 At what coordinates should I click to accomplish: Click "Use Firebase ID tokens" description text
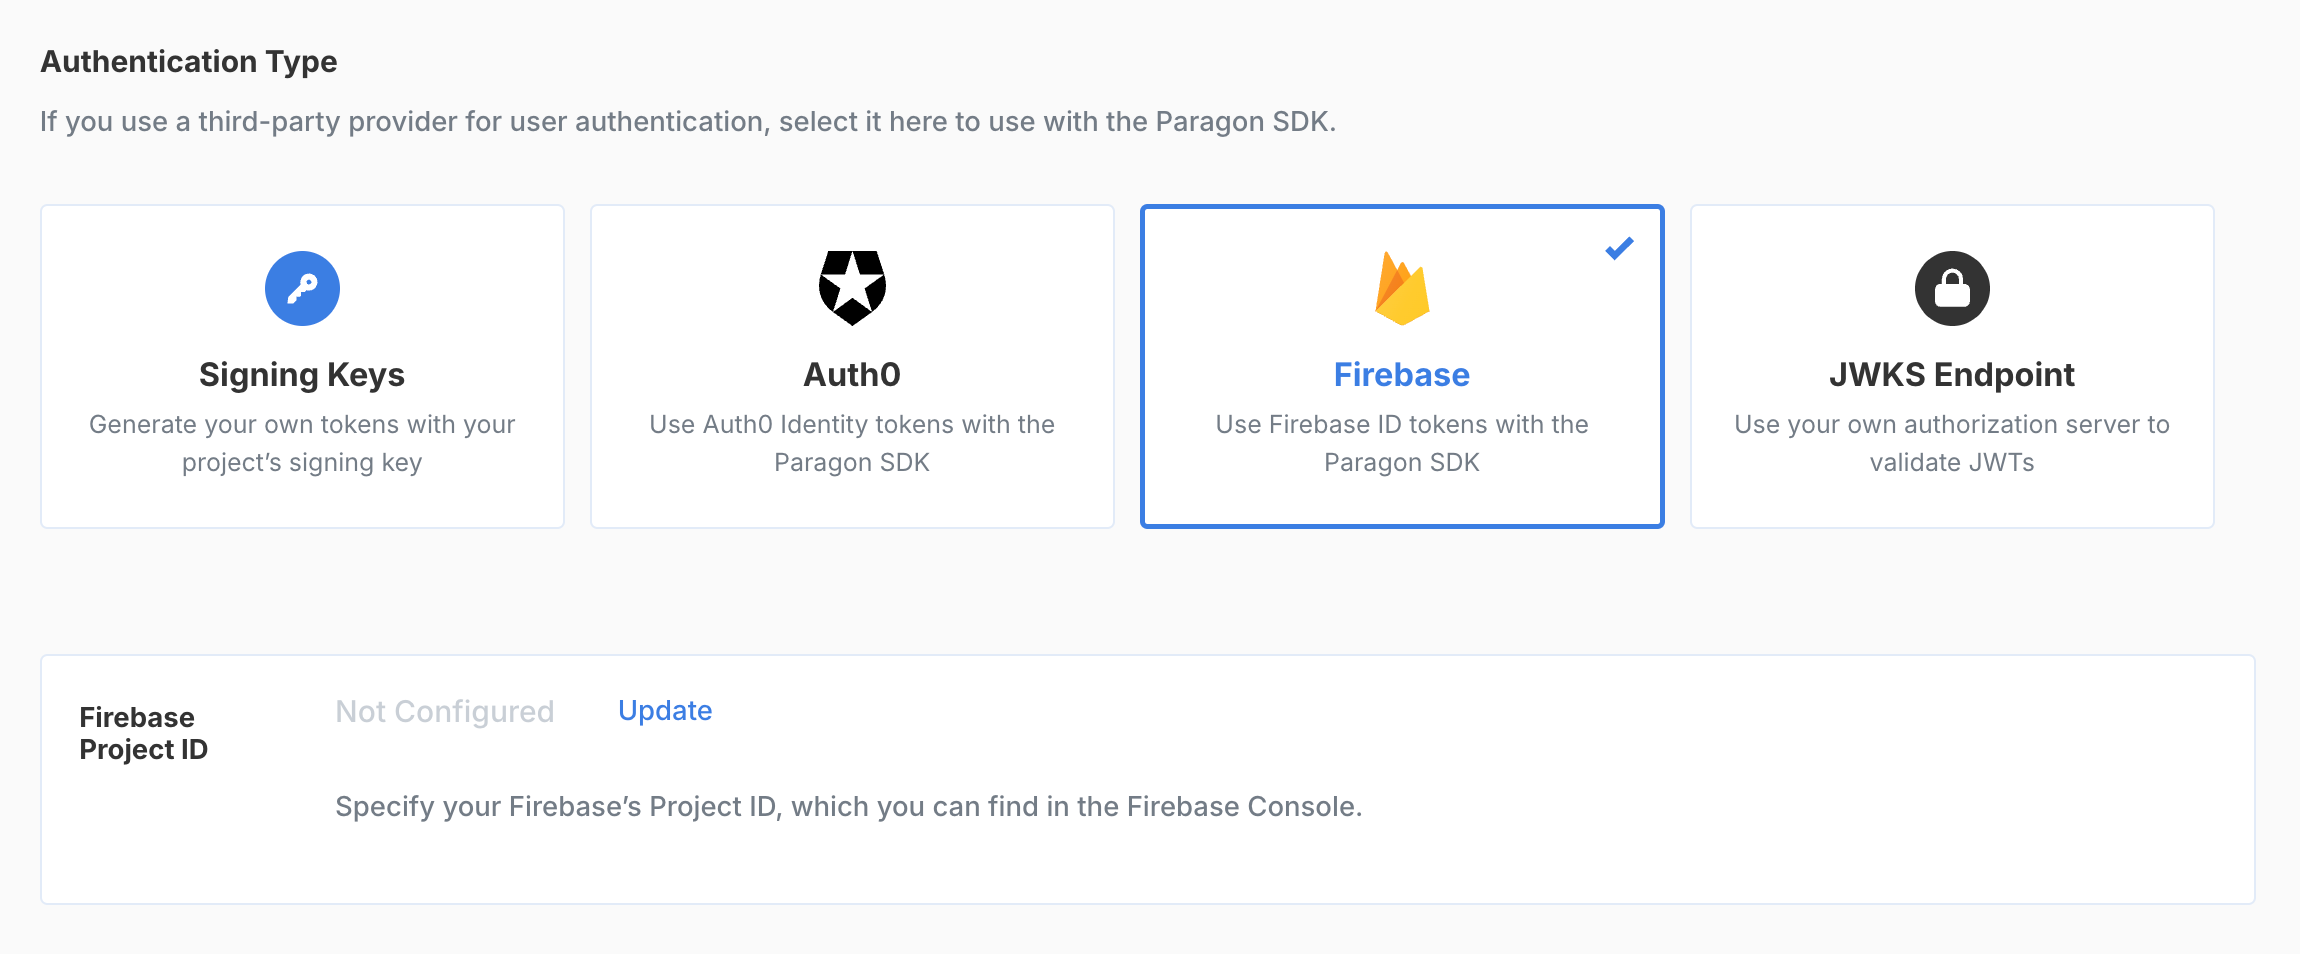click(1402, 425)
